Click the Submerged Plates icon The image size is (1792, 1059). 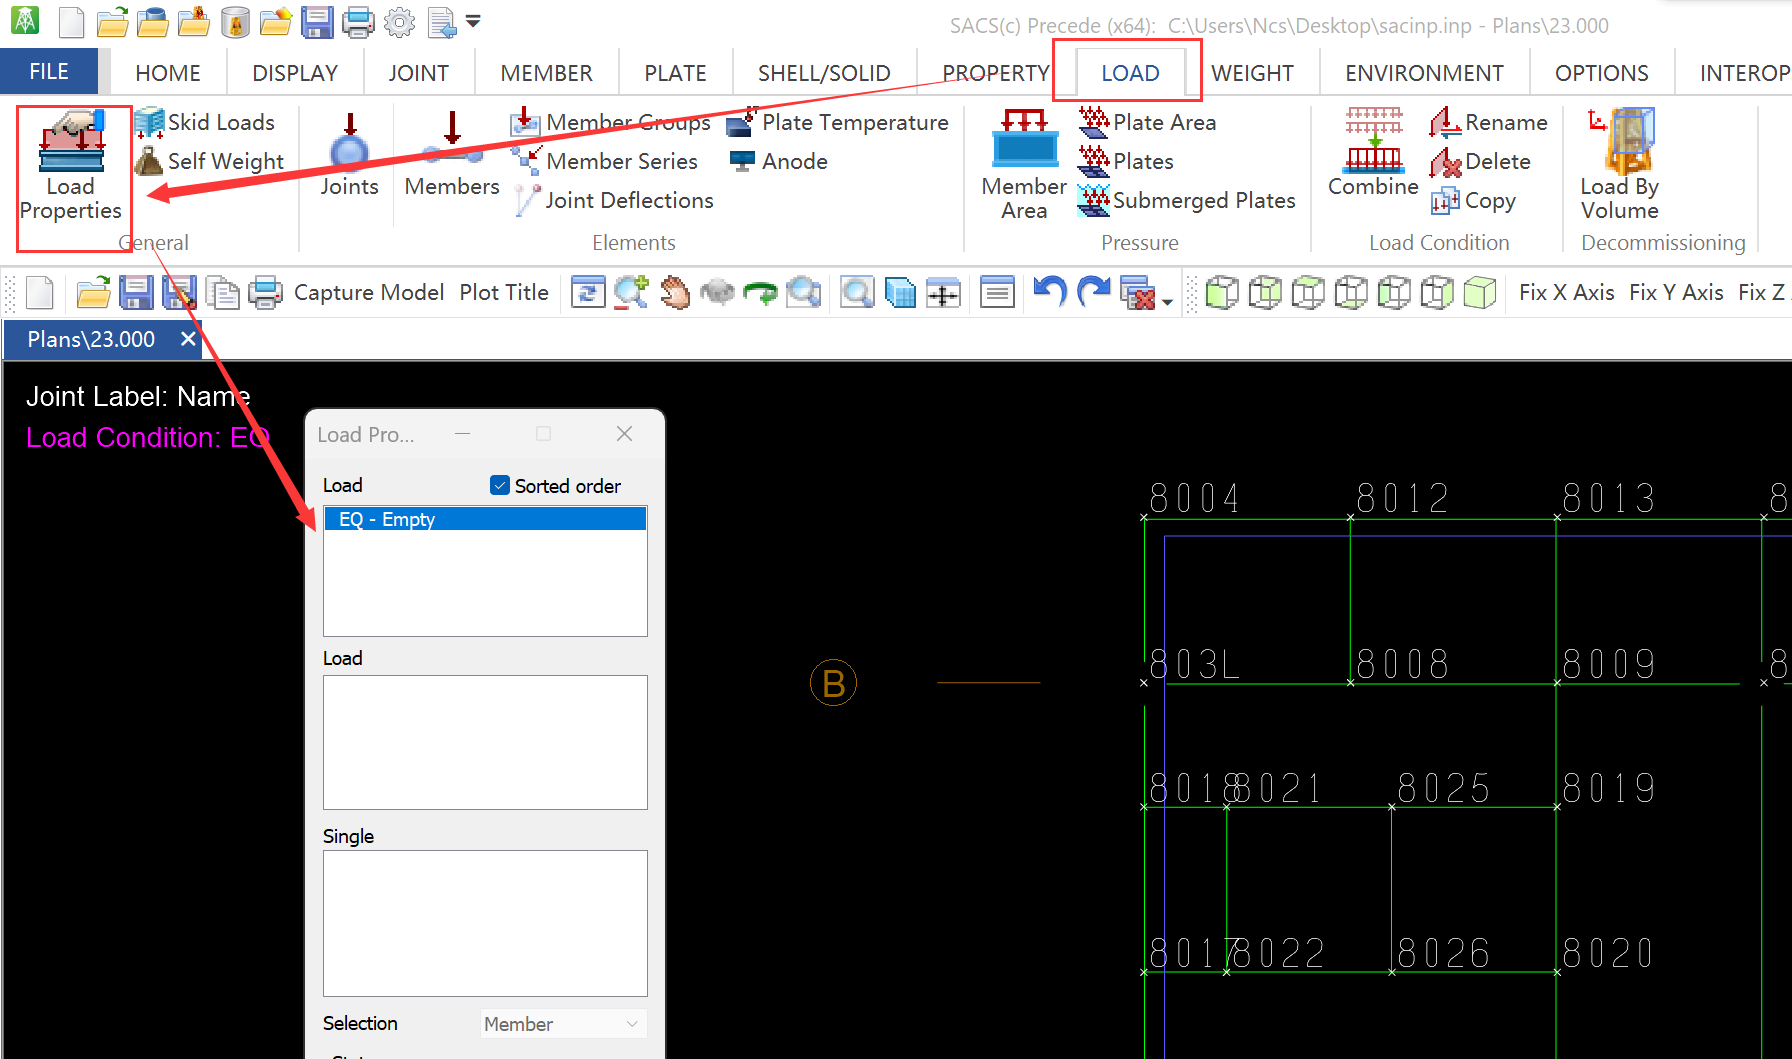(1094, 200)
